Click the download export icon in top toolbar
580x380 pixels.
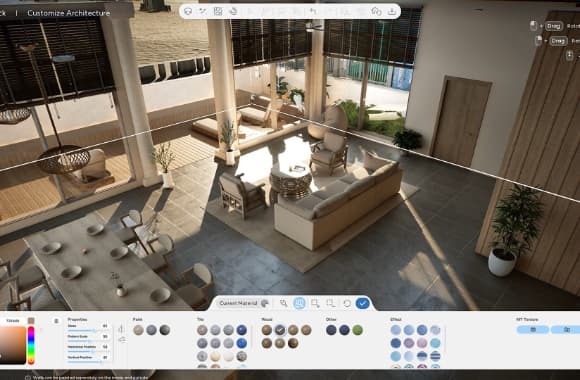pyautogui.click(x=392, y=11)
